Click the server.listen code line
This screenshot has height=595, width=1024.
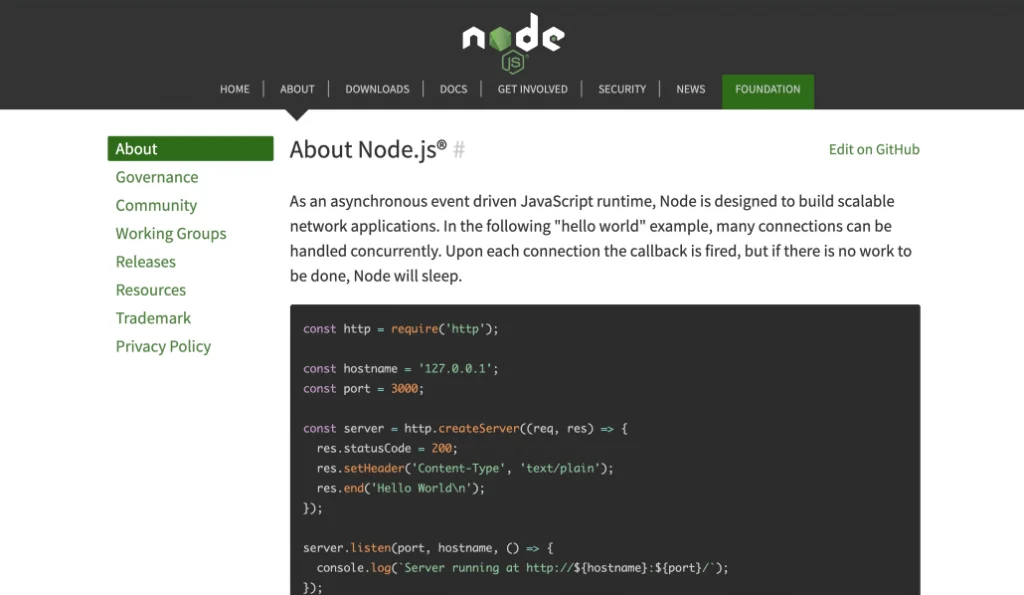(428, 547)
